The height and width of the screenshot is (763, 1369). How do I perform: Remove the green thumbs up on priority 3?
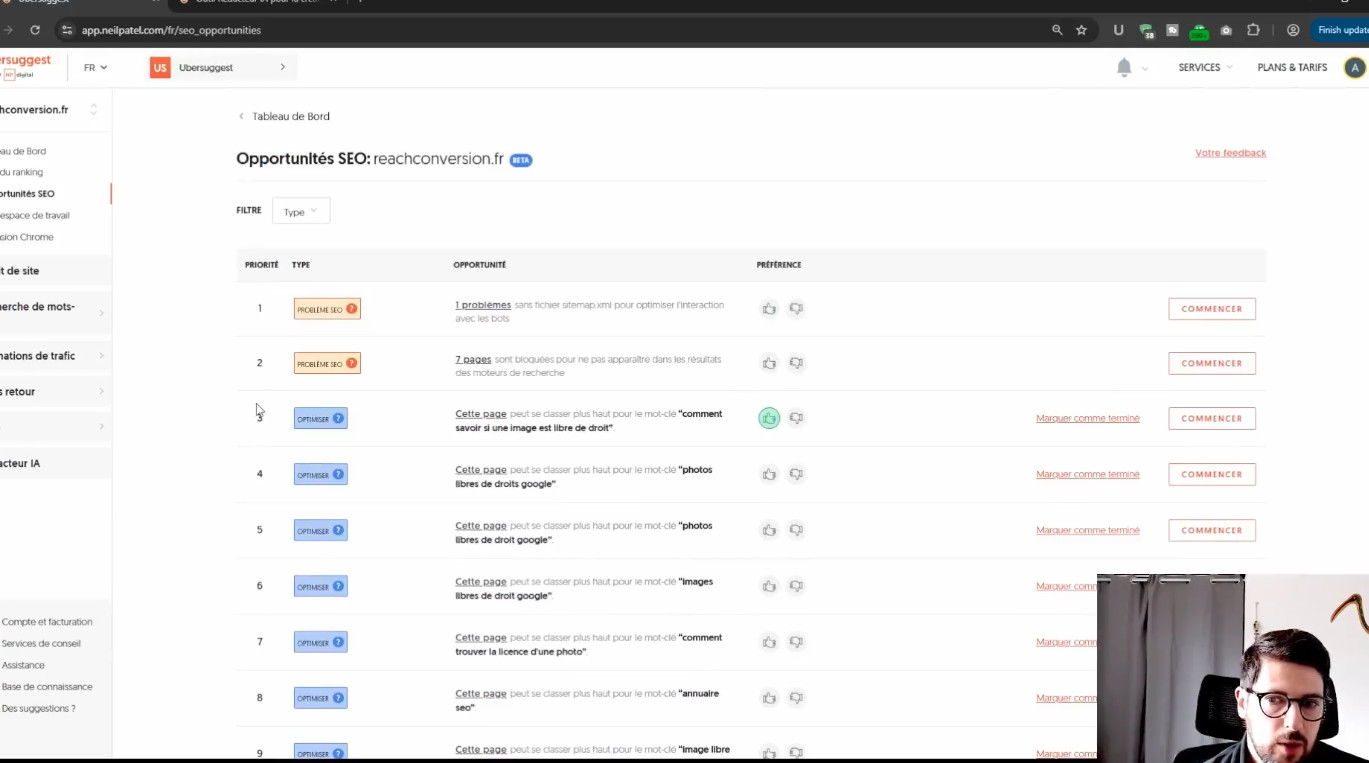769,418
